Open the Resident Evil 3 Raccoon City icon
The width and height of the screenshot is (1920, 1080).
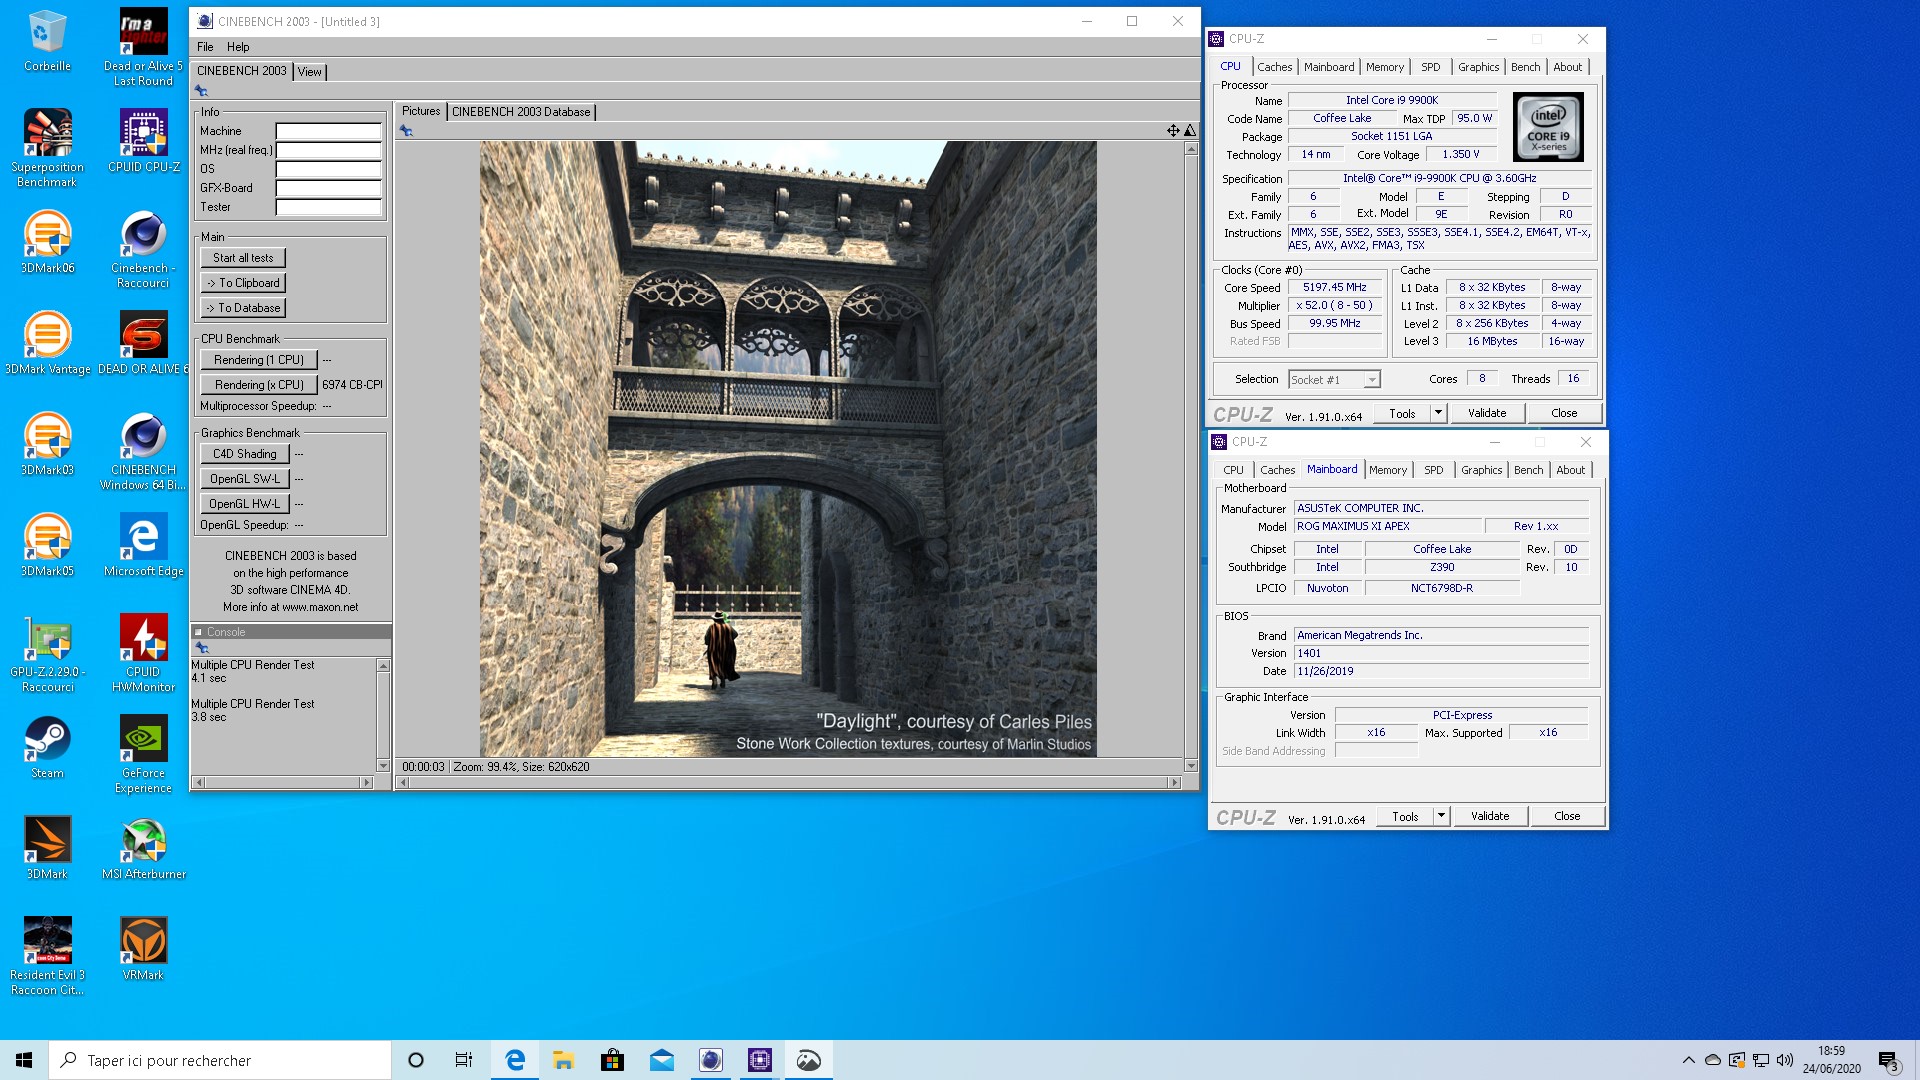[47, 956]
